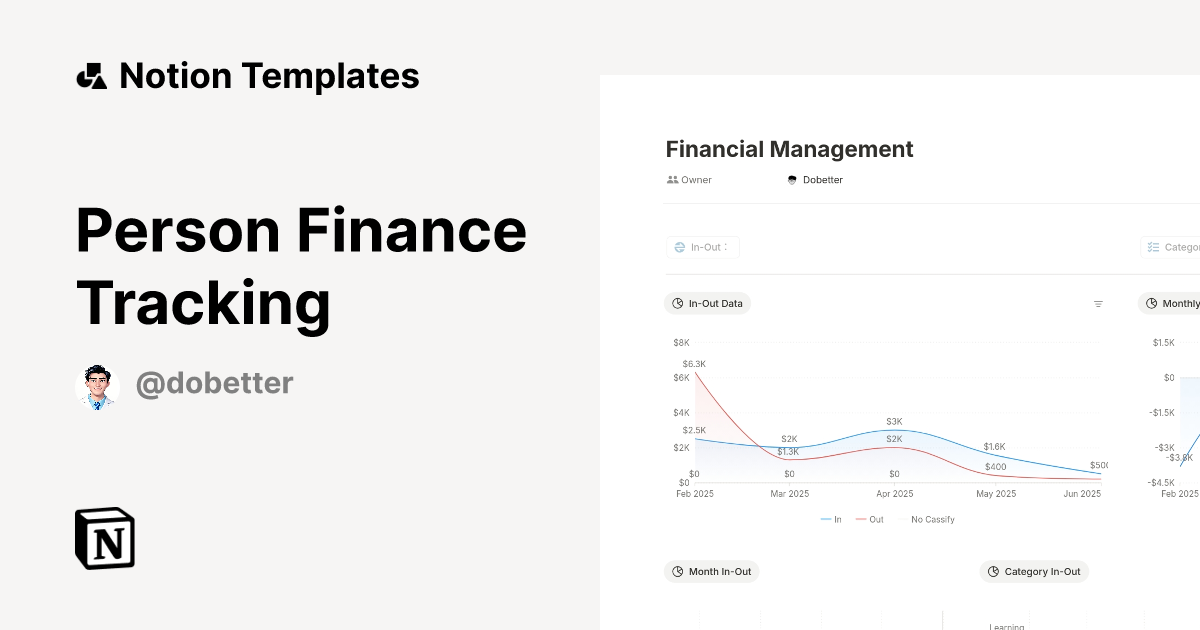
Task: Select the pie chart icon on Month In-Out
Action: (678, 571)
